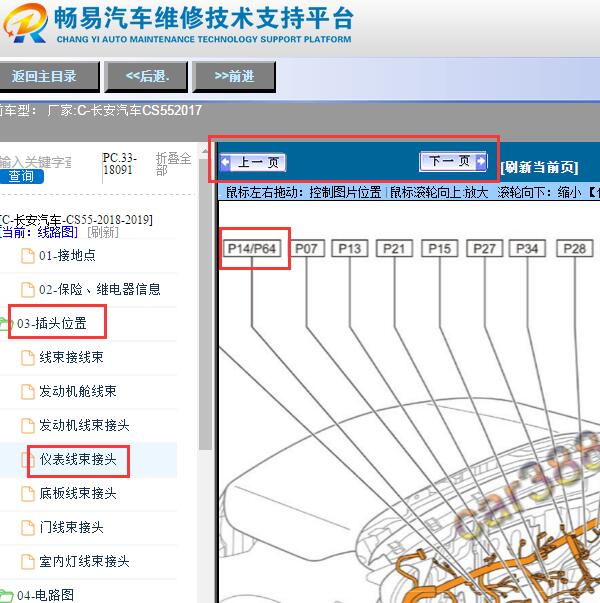The image size is (600, 603).
Task: Click the PC.33-18091 label
Action: (x=119, y=163)
